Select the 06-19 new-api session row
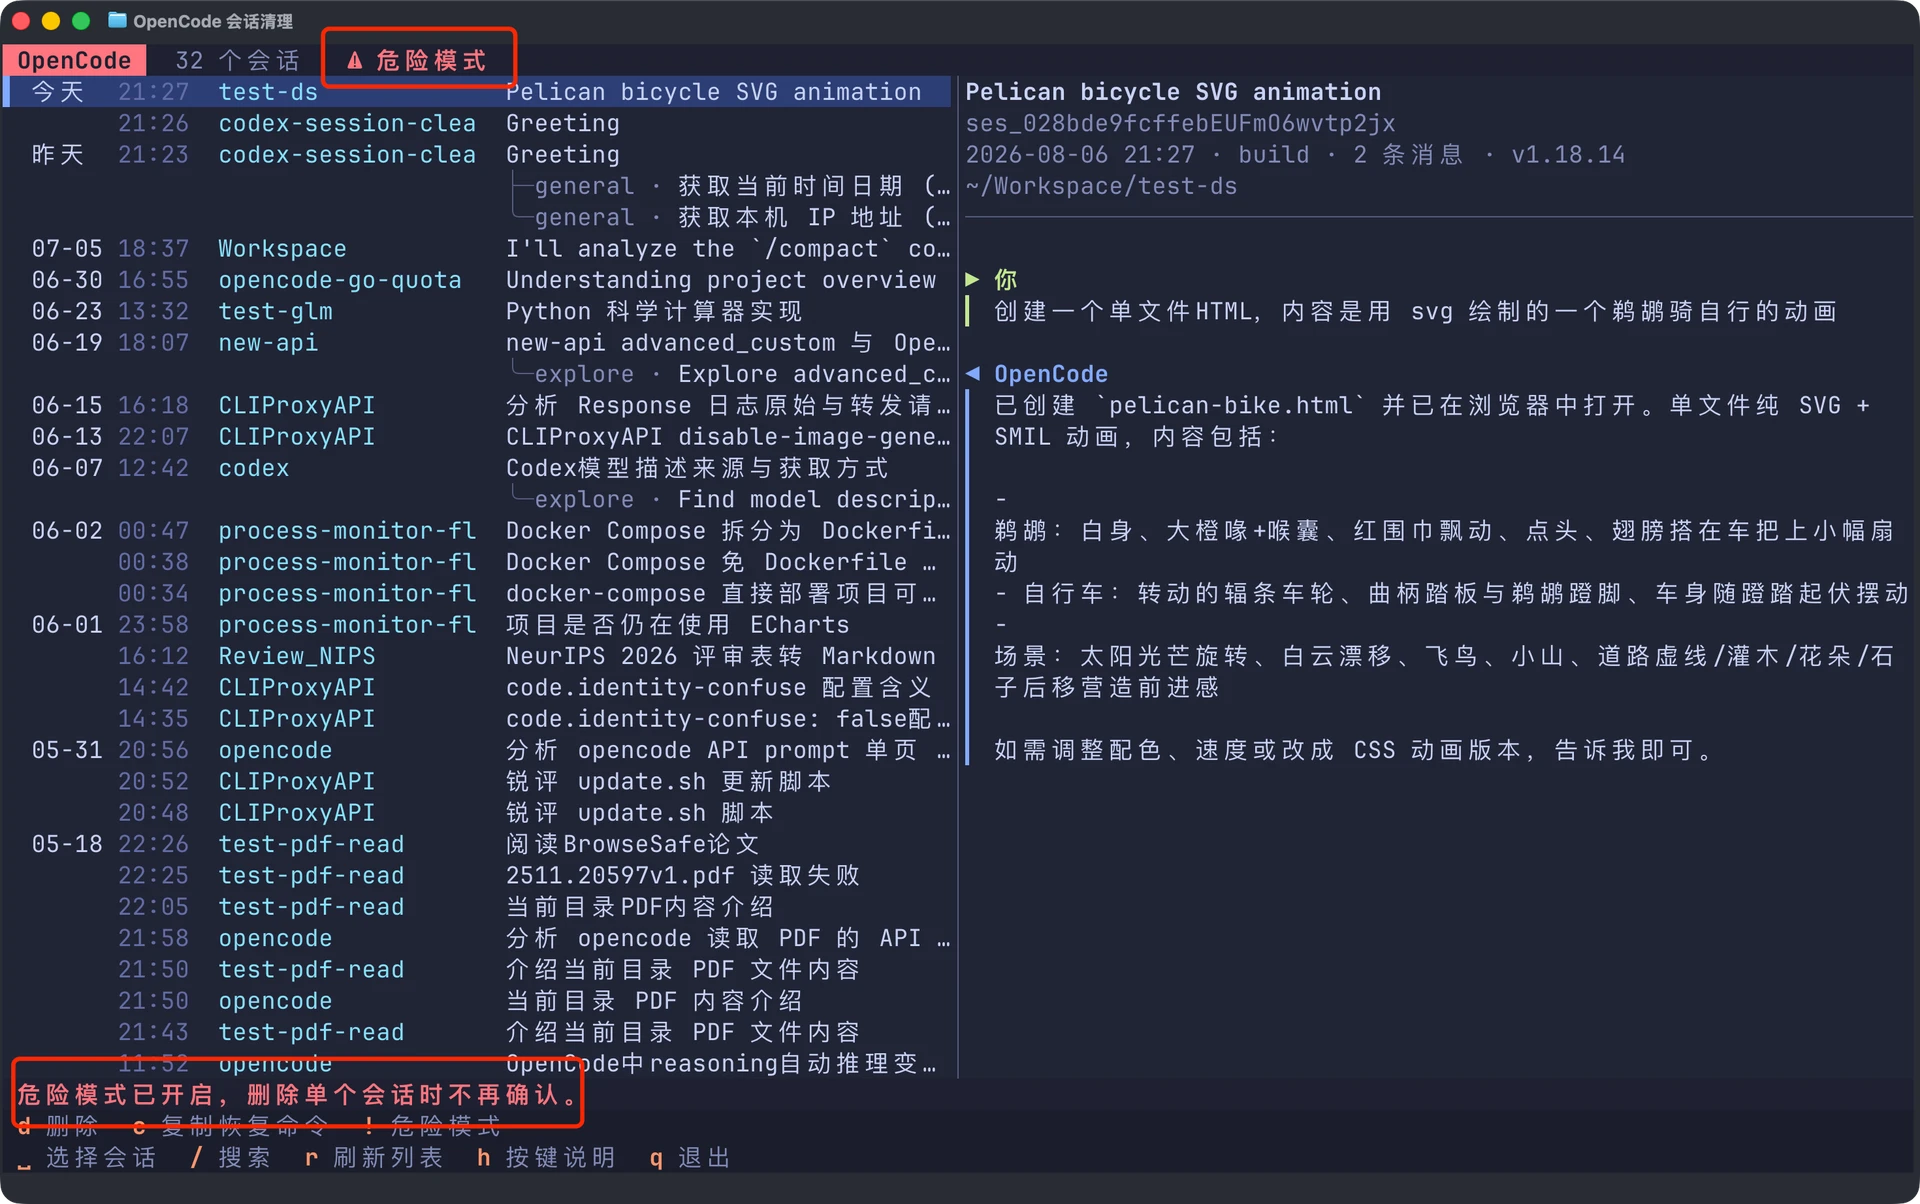The image size is (1920, 1204). tap(476, 343)
